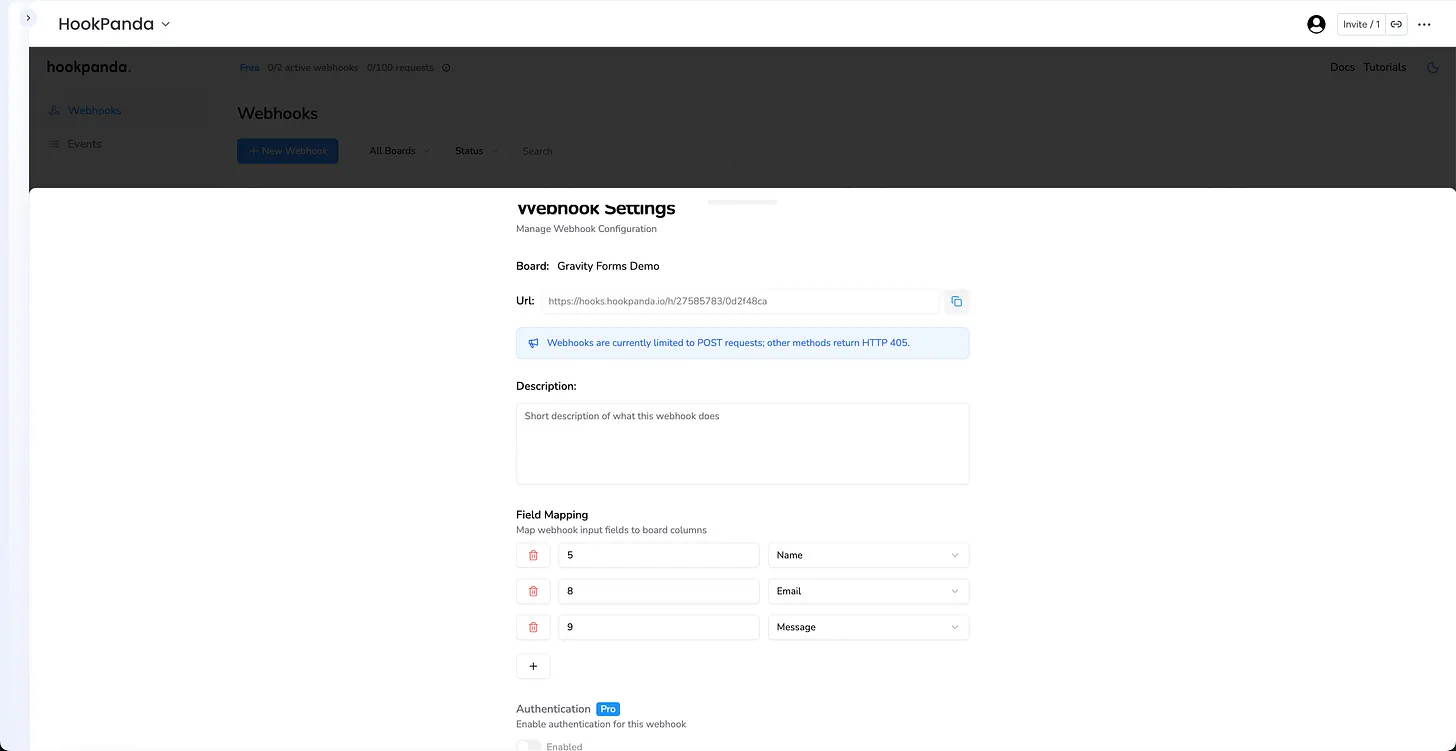
Task: Click the Invite / 1 button
Action: click(1361, 24)
